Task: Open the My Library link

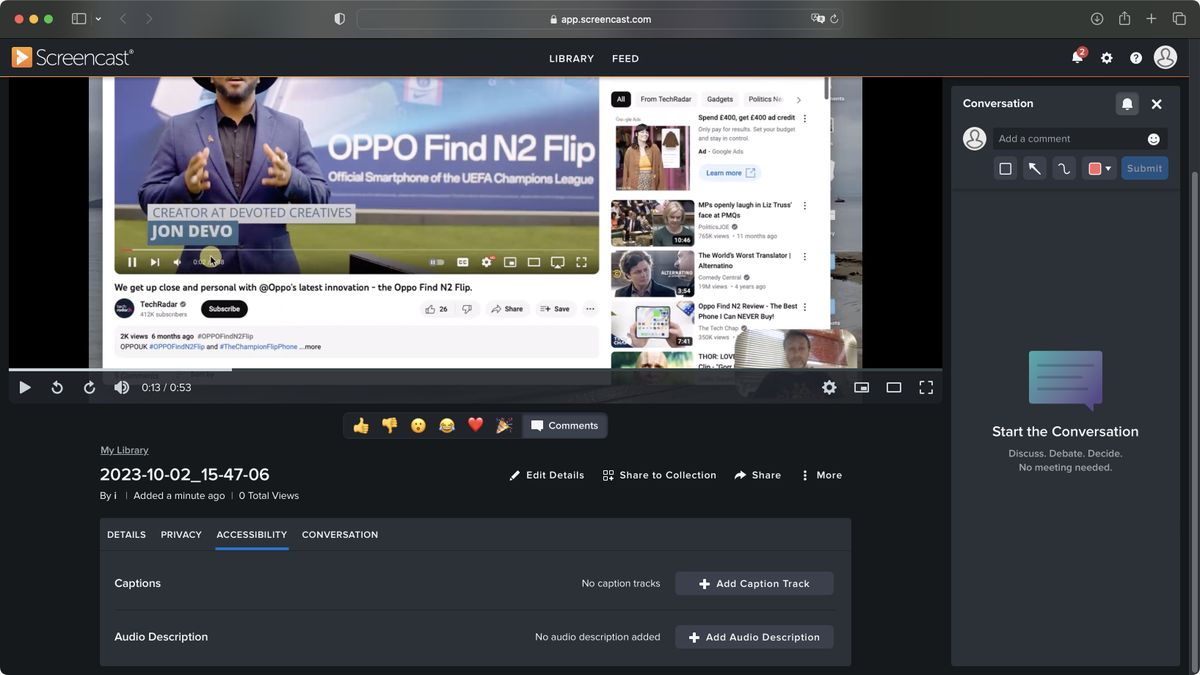Action: pos(124,449)
